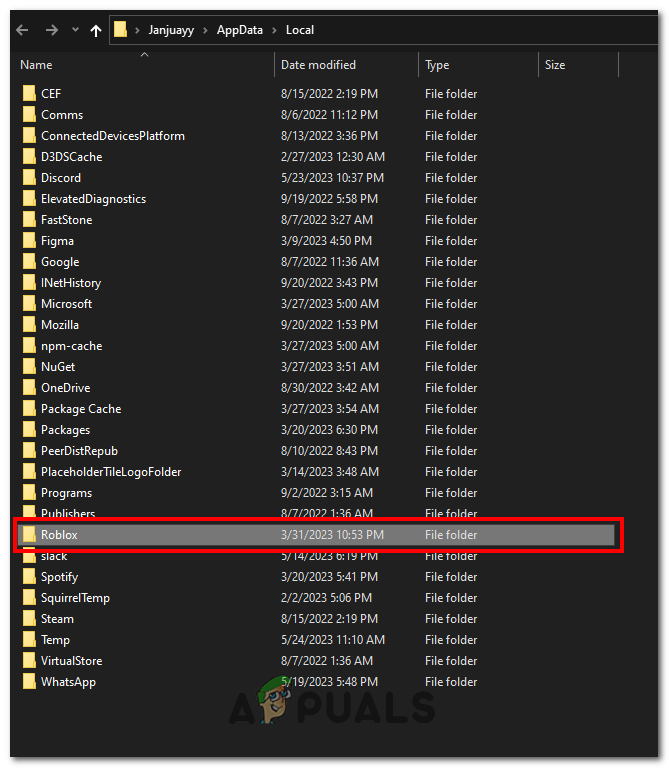This screenshot has height=768, width=669.
Task: Select the PeerDistRepub folder icon
Action: click(x=29, y=451)
